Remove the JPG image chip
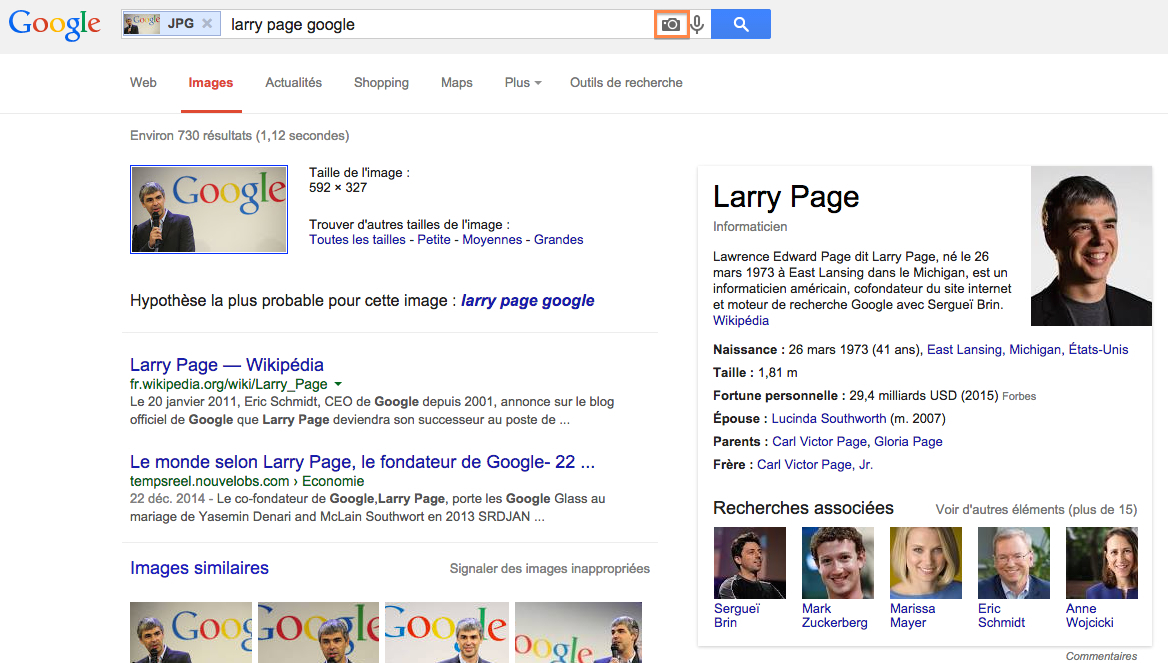The height and width of the screenshot is (663, 1168). coord(207,24)
